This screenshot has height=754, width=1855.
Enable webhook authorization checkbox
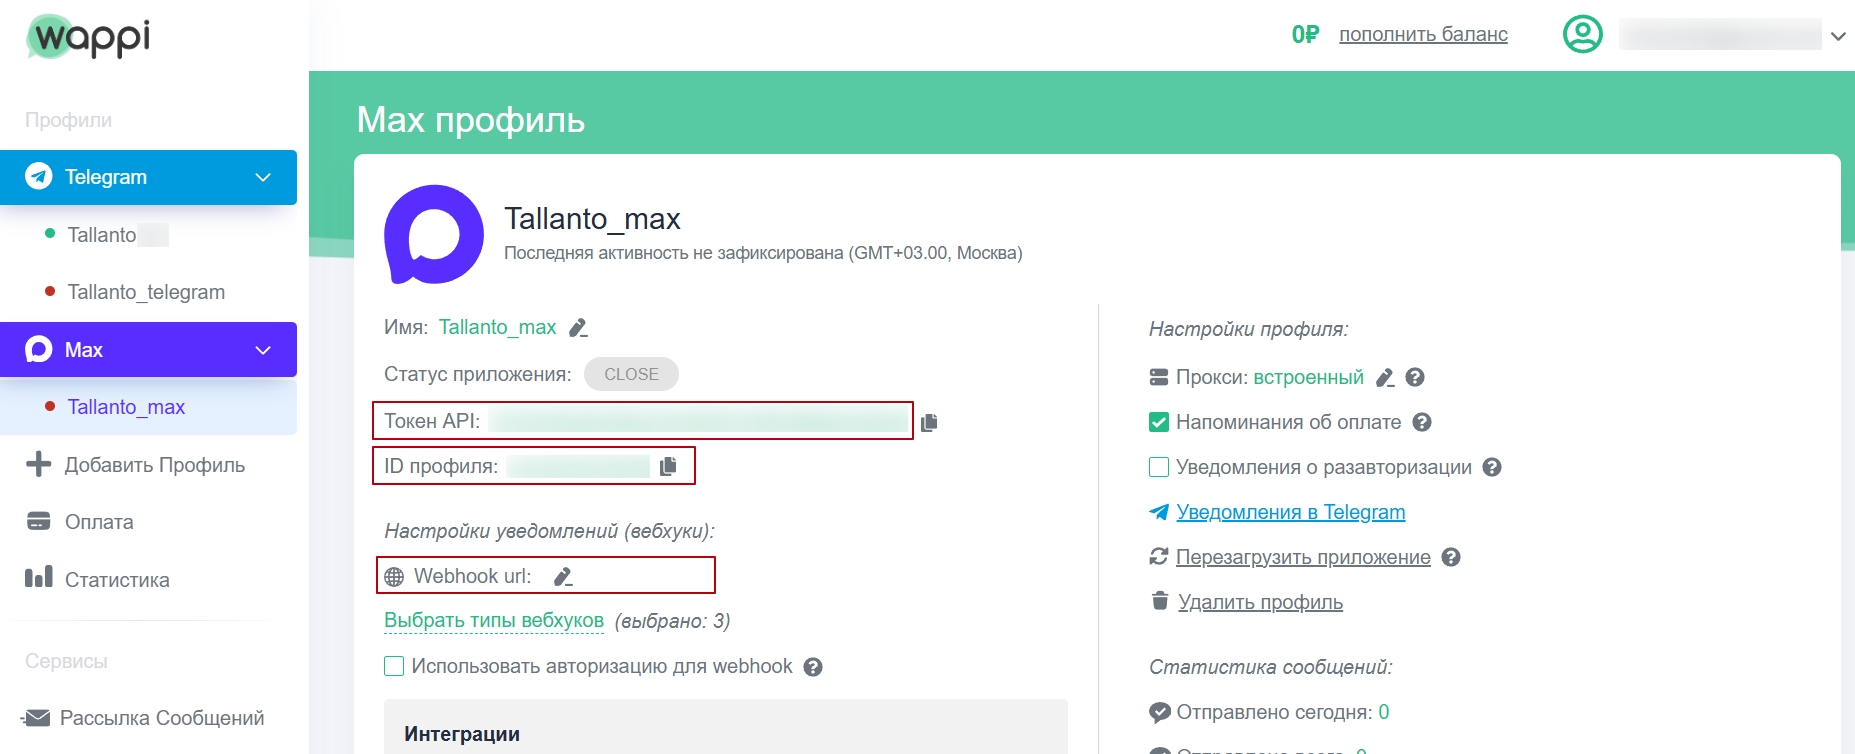tap(394, 666)
